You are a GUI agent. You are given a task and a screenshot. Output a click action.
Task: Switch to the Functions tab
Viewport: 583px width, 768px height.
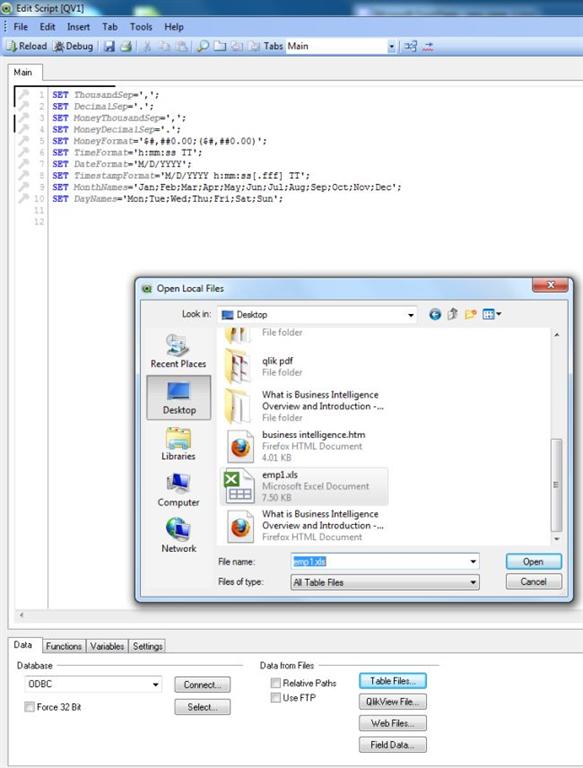(64, 646)
